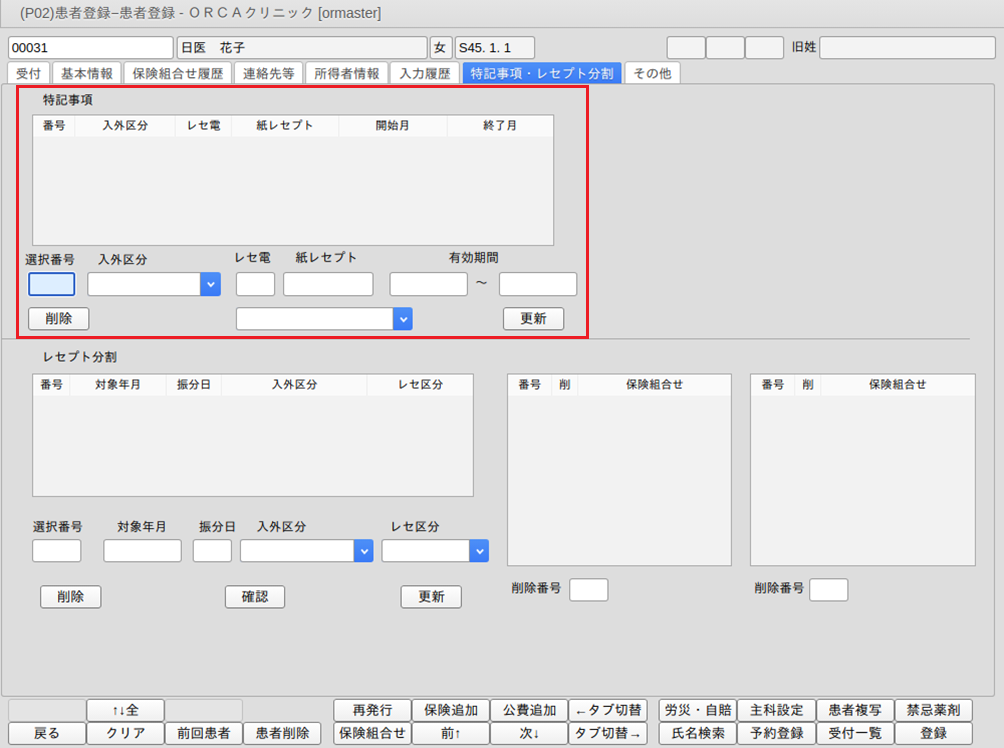This screenshot has height=748, width=1004.
Task: Focus the 選択番号 field in 特記事項
Action: (51, 284)
